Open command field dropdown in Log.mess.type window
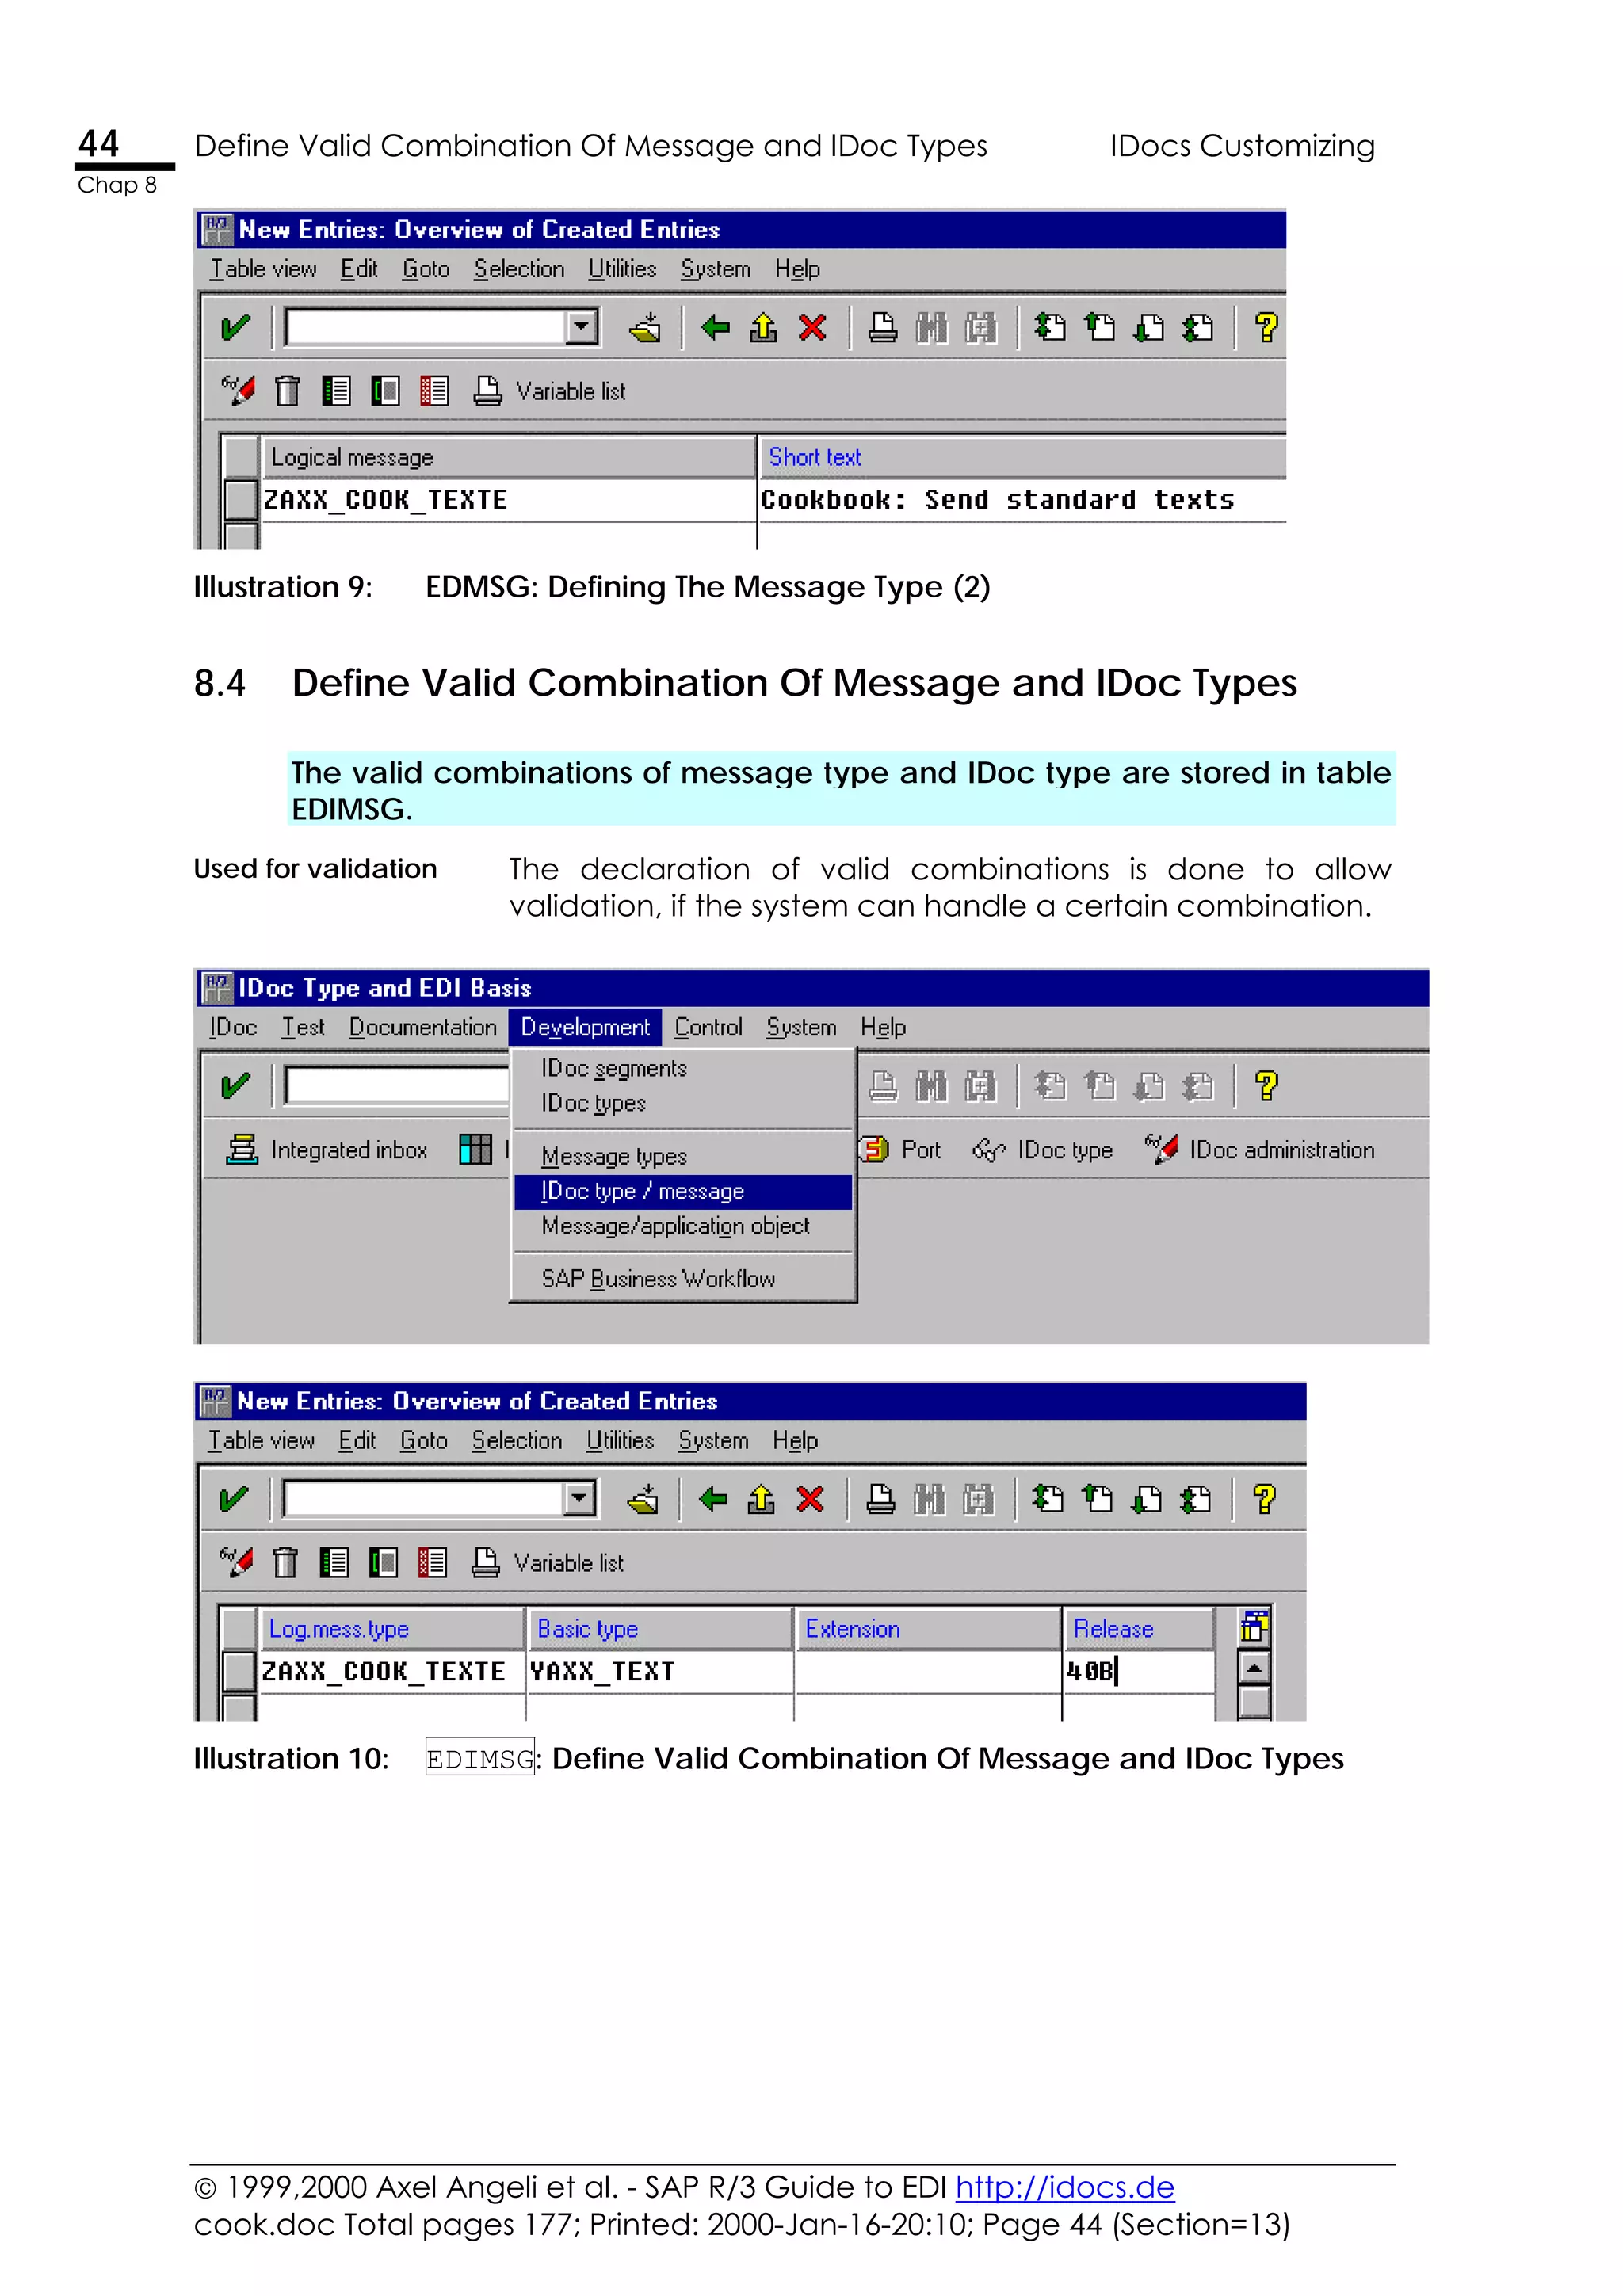1623x2296 pixels. (x=579, y=1498)
